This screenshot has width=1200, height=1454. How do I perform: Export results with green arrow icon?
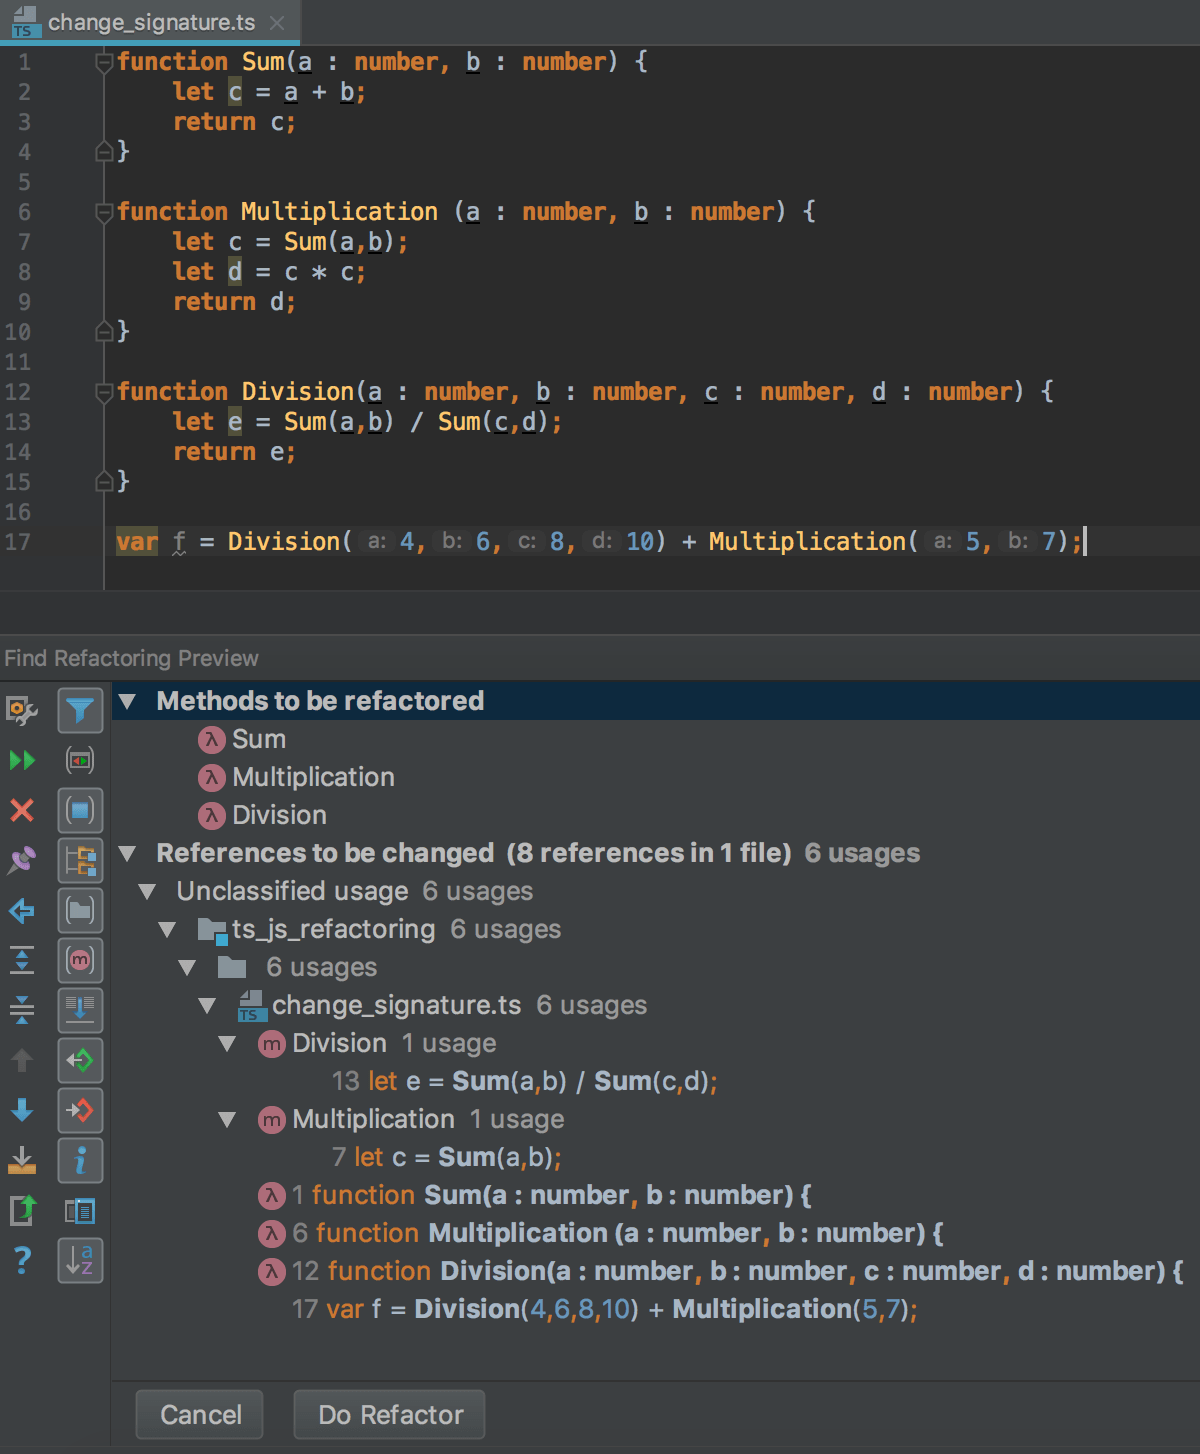(x=22, y=1210)
